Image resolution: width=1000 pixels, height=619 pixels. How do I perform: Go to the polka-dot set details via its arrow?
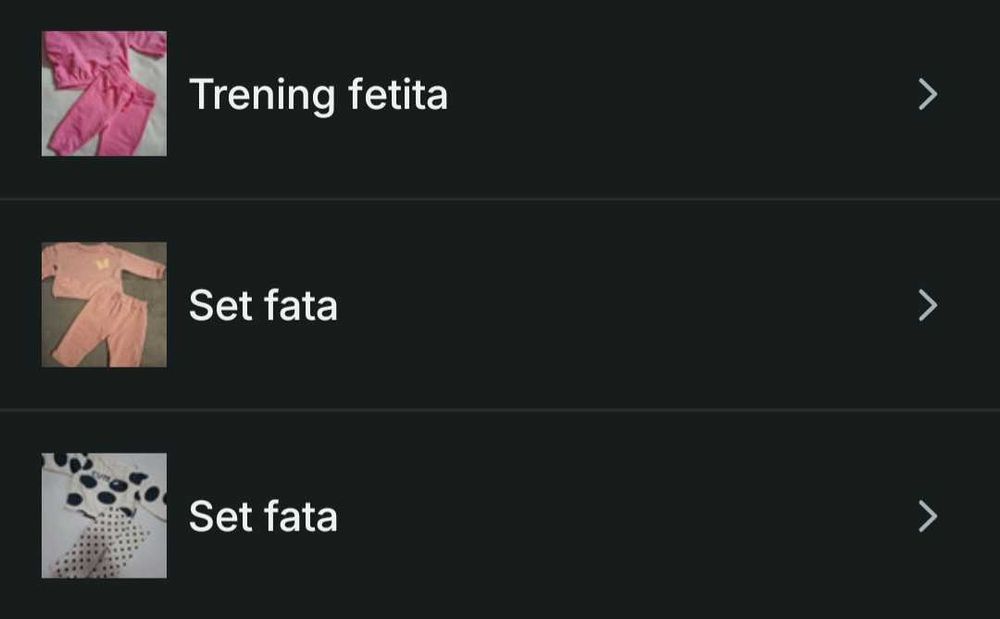coord(928,517)
